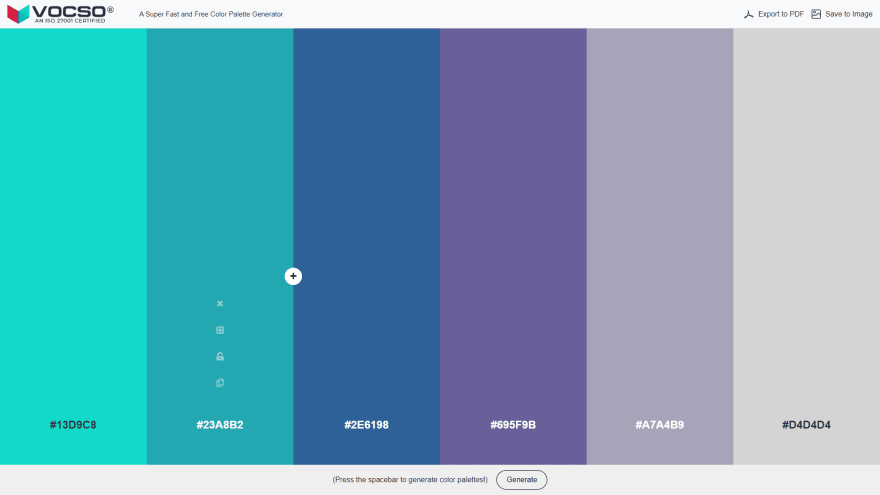Click the Save to Image picture icon
Screen dimensions: 880x495
(816, 14)
